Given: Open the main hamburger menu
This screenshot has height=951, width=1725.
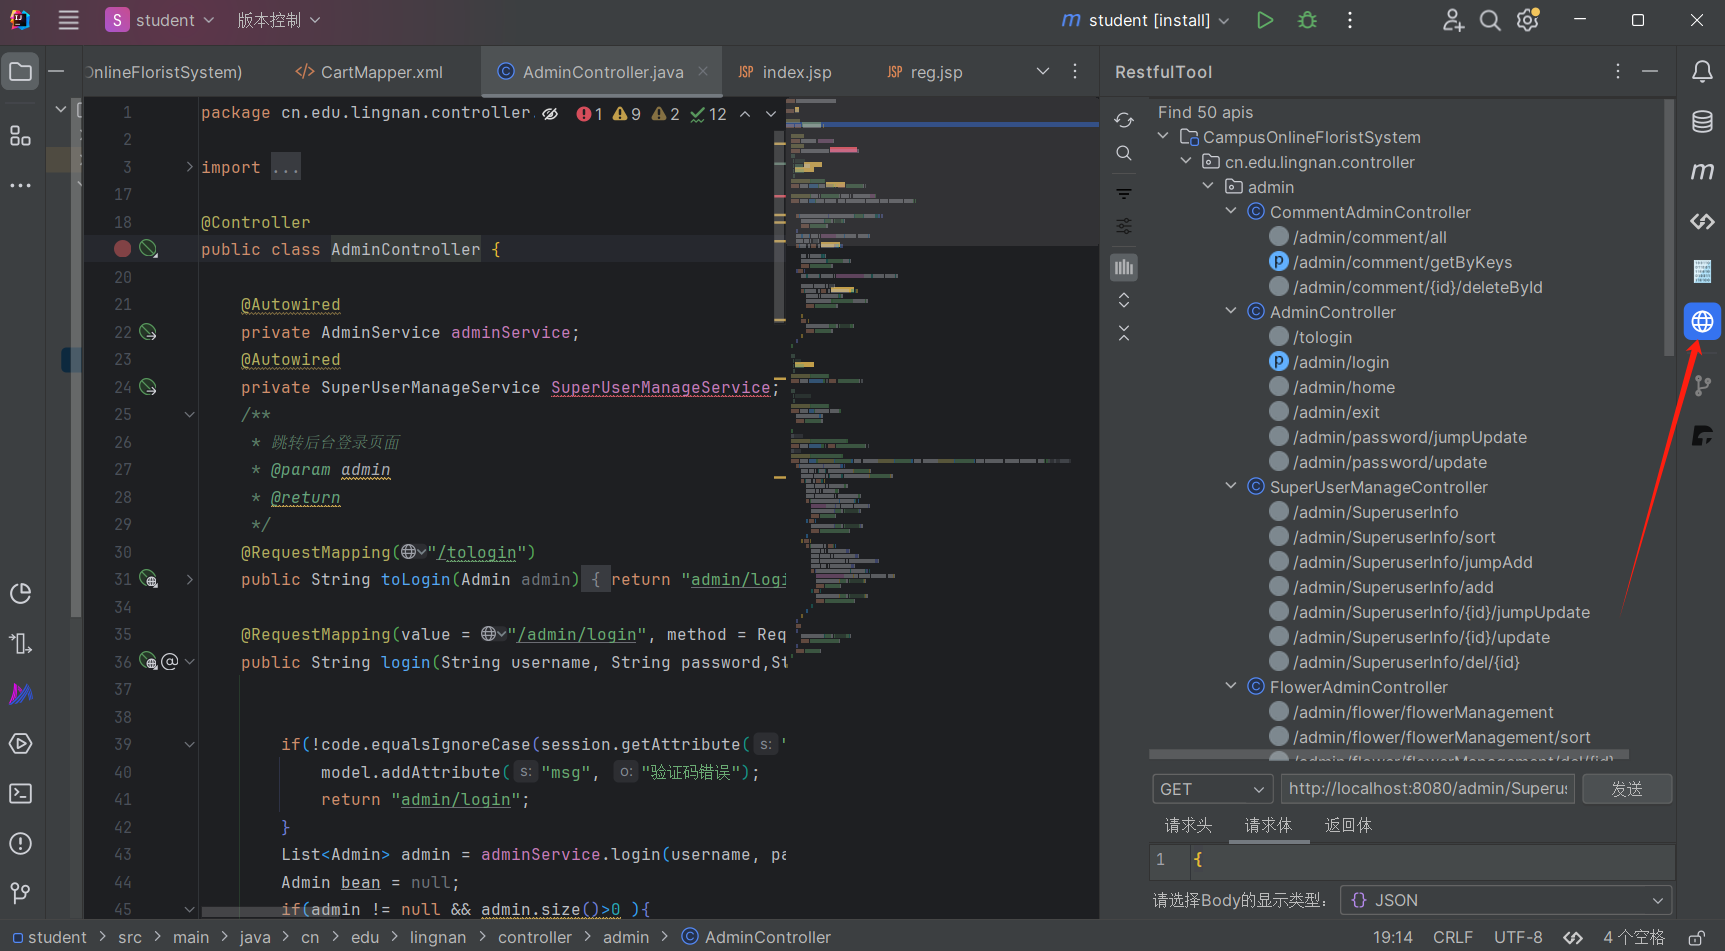Looking at the screenshot, I should [68, 20].
